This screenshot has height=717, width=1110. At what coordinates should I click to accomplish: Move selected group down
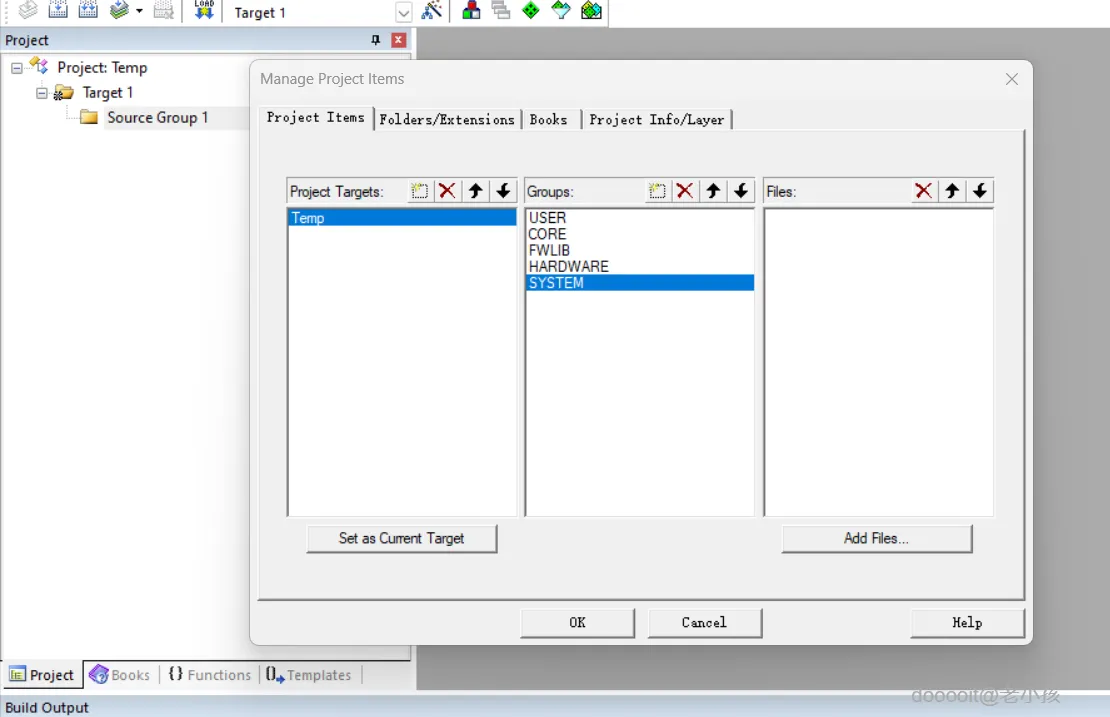click(x=740, y=191)
